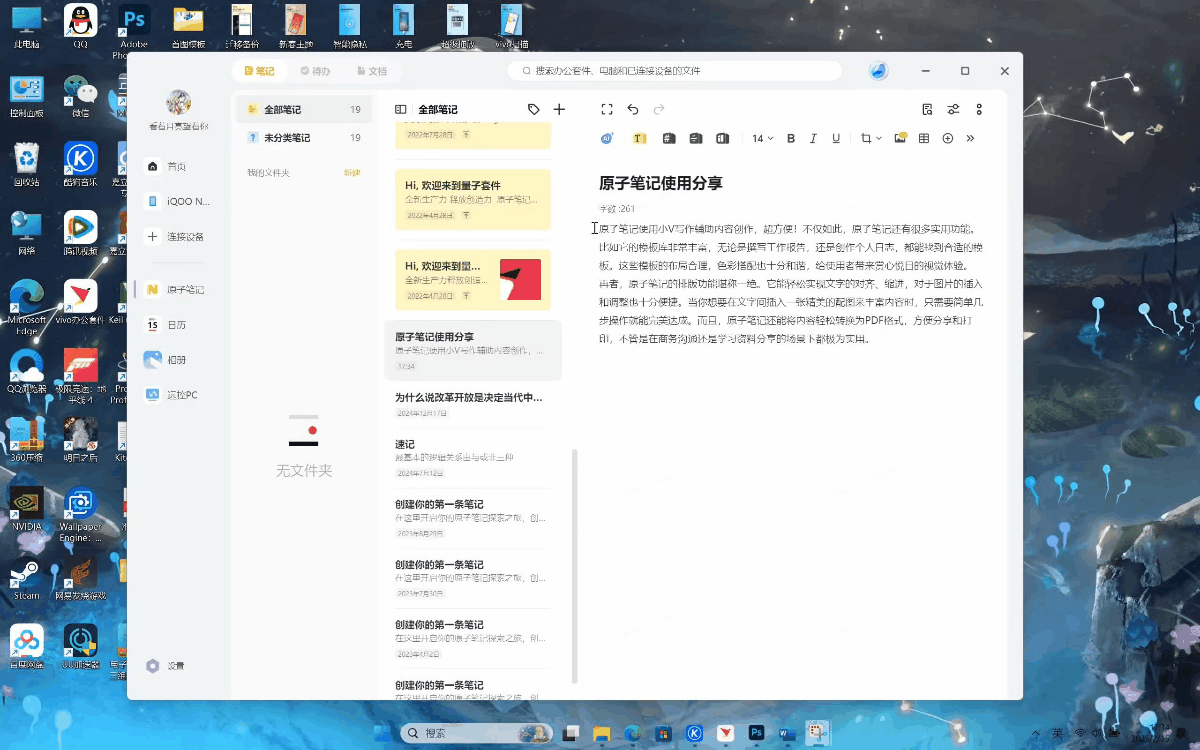This screenshot has width=1200, height=750.
Task: Open 远控PC in the left sidebar
Action: coord(172,395)
